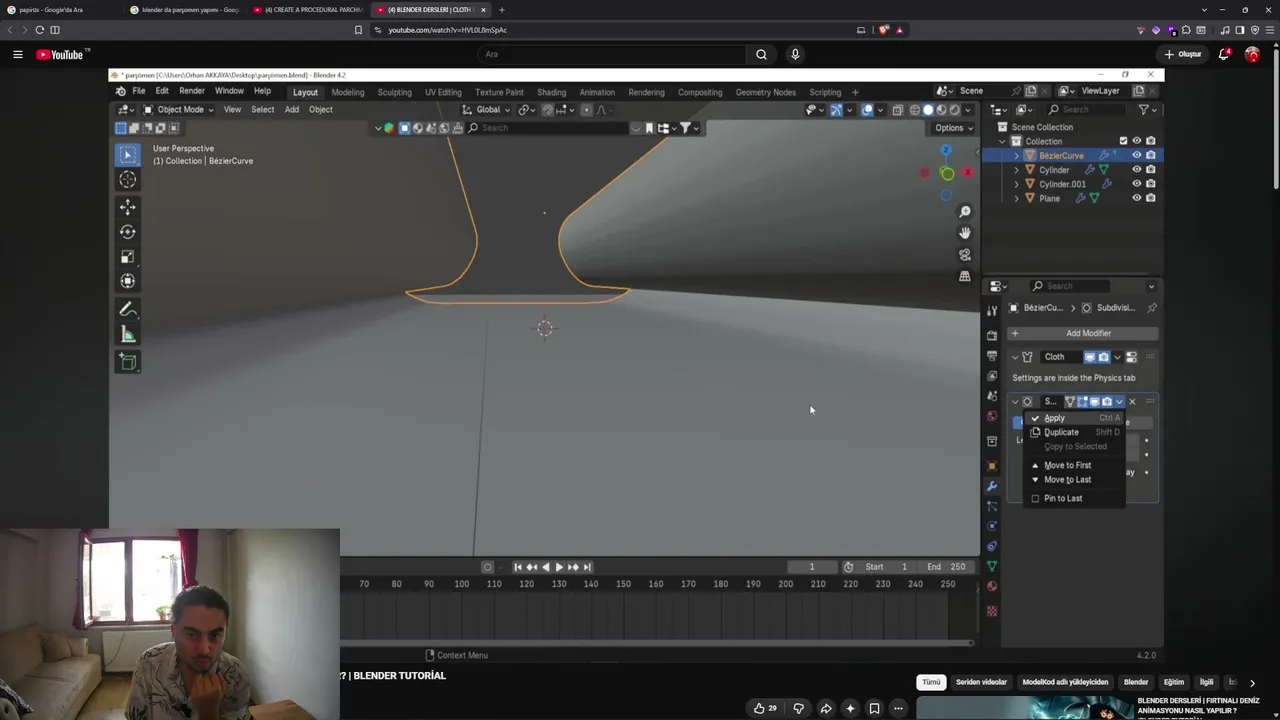Select the Annotate pencil tool
This screenshot has width=1280, height=720.
tap(128, 310)
